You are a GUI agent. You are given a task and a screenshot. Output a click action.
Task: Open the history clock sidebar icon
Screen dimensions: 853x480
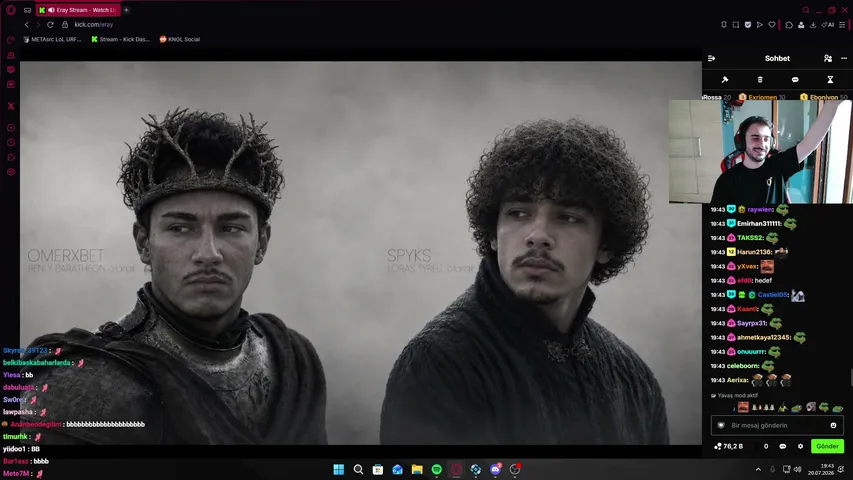(10, 143)
